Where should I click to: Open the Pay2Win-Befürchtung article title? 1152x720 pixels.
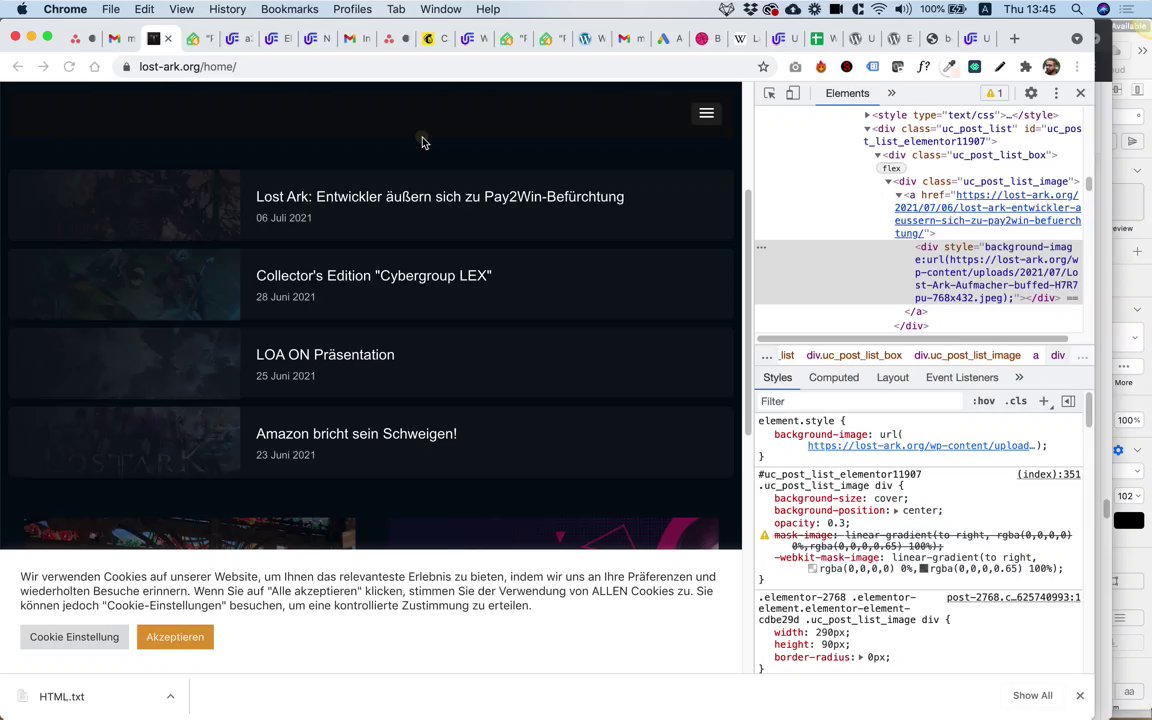[x=440, y=197]
